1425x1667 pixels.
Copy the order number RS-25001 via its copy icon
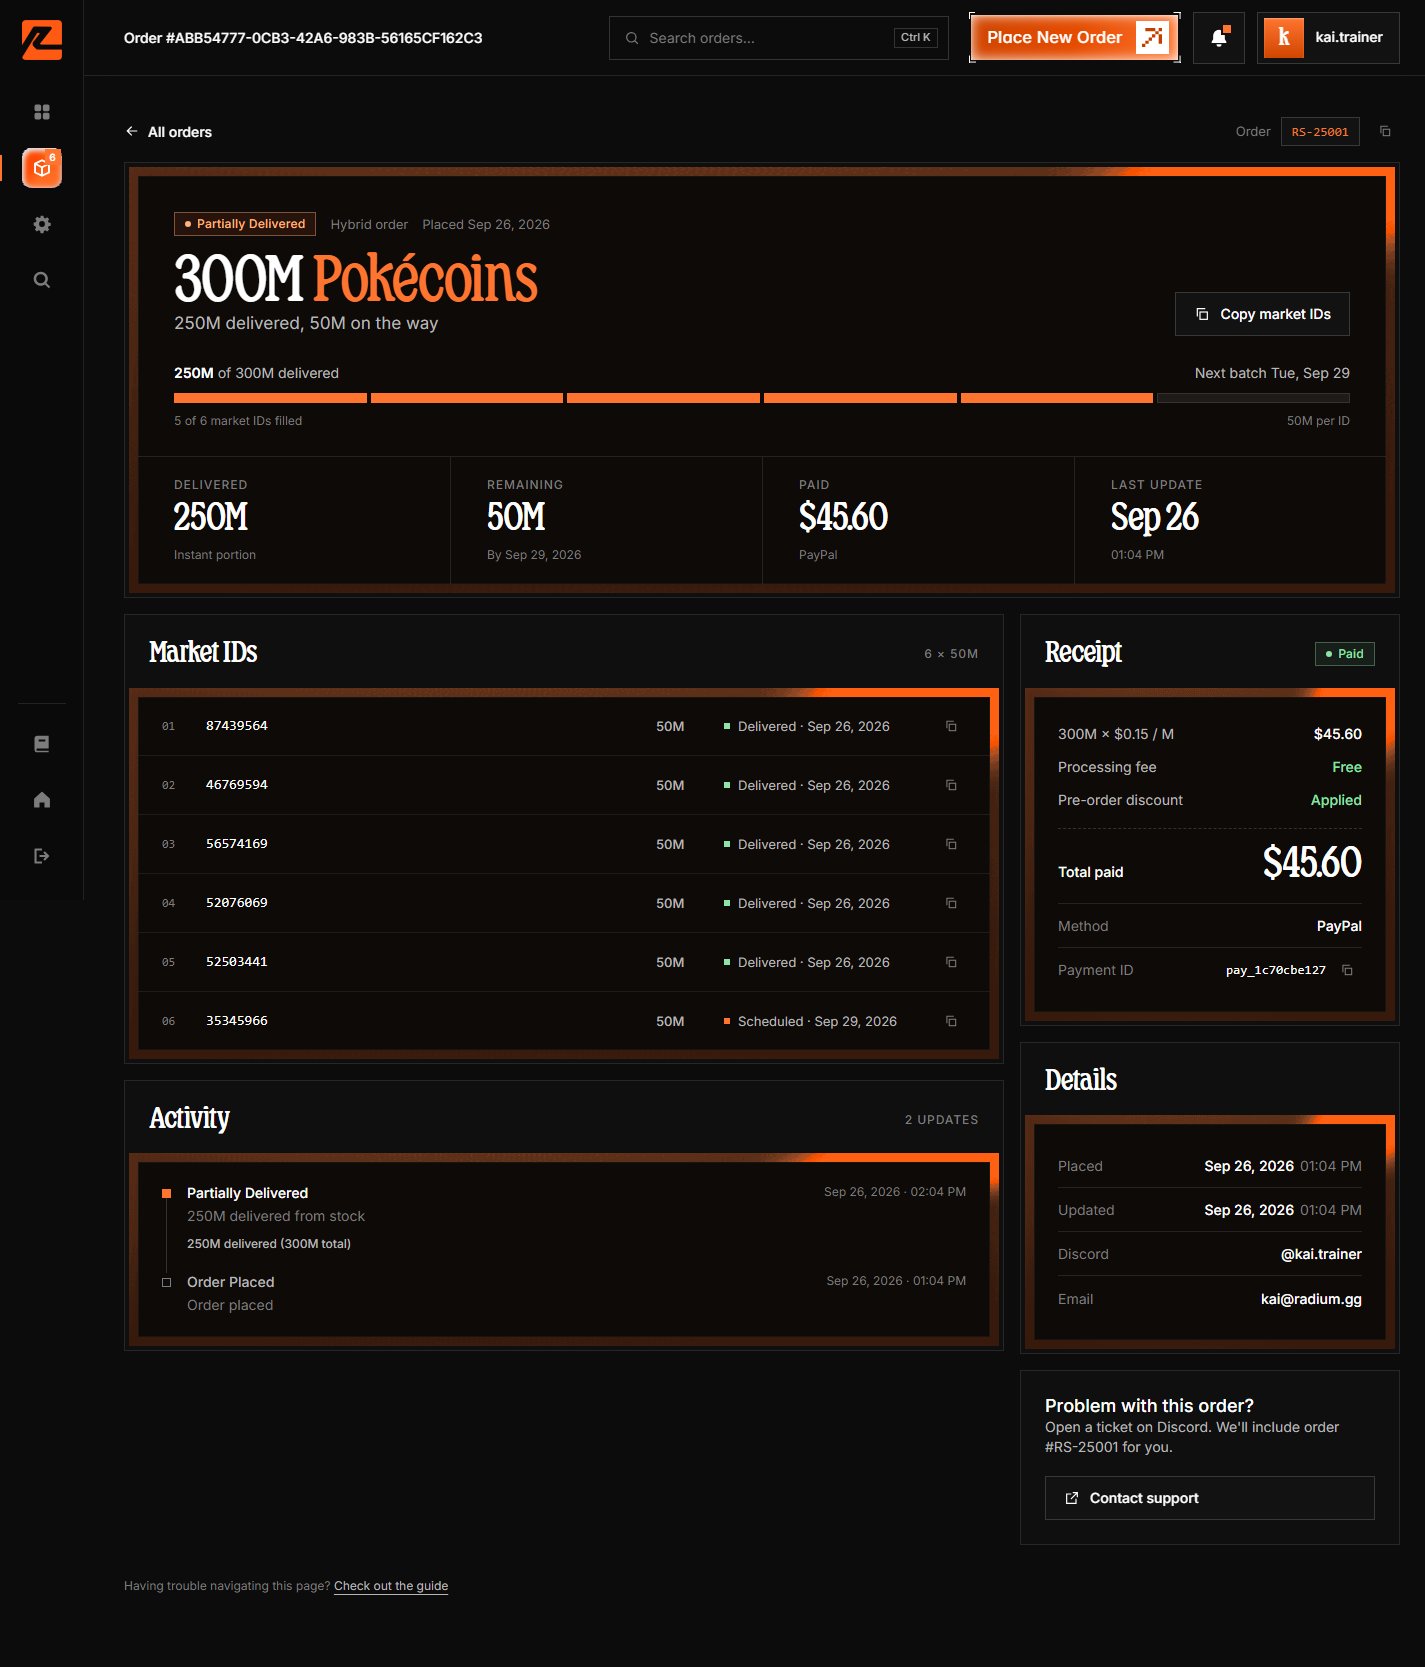coord(1385,131)
